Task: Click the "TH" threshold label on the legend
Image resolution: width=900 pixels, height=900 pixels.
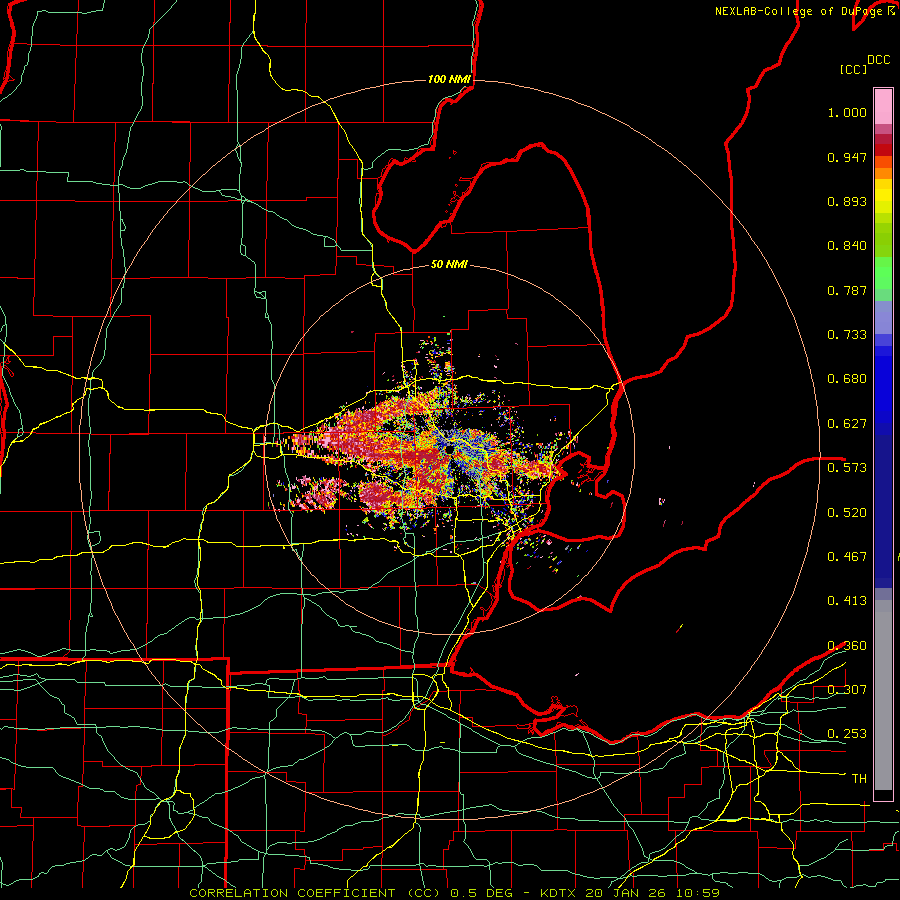Action: 859,779
